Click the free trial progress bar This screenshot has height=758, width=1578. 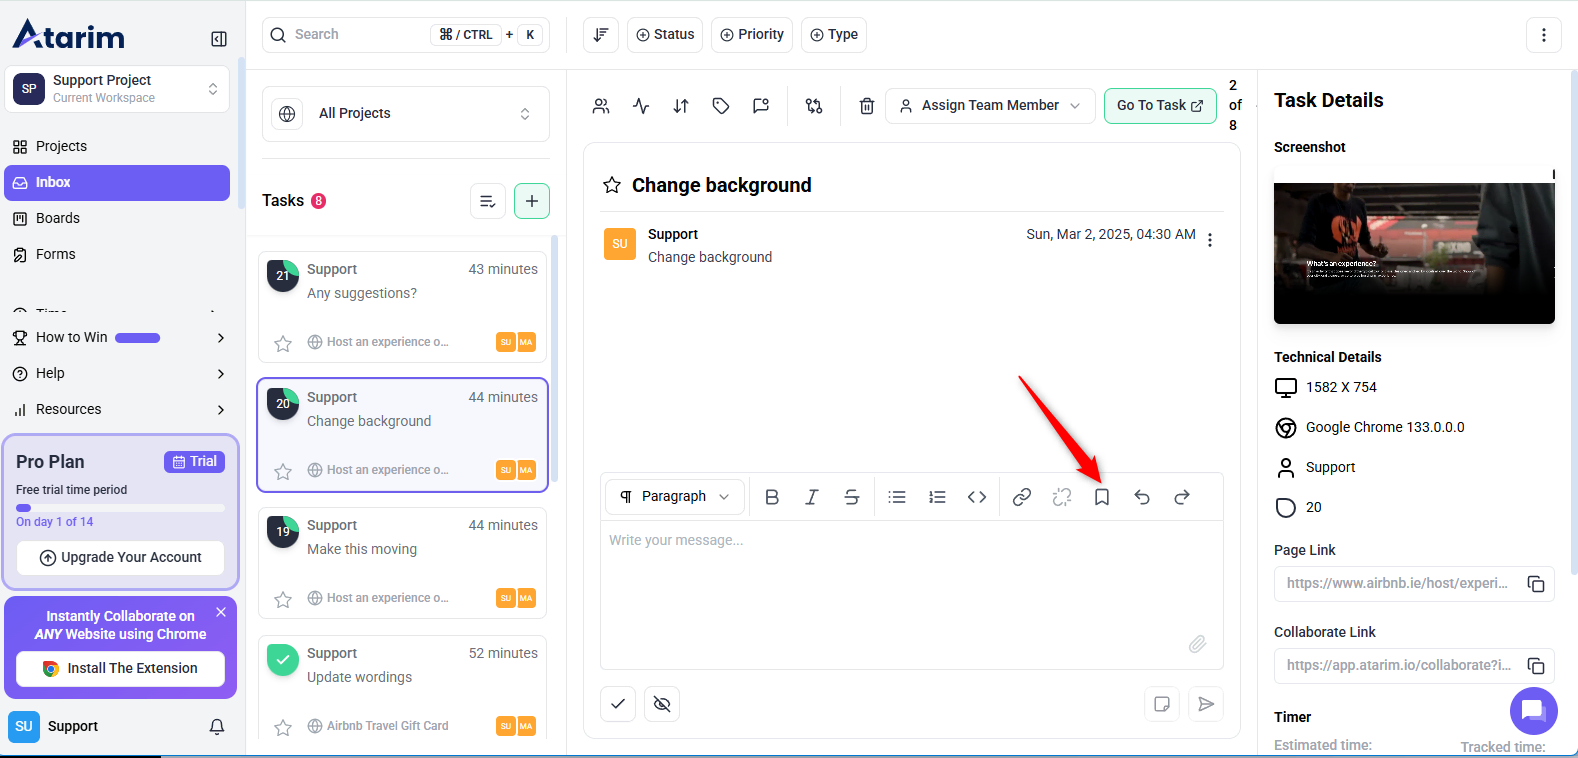tap(120, 508)
